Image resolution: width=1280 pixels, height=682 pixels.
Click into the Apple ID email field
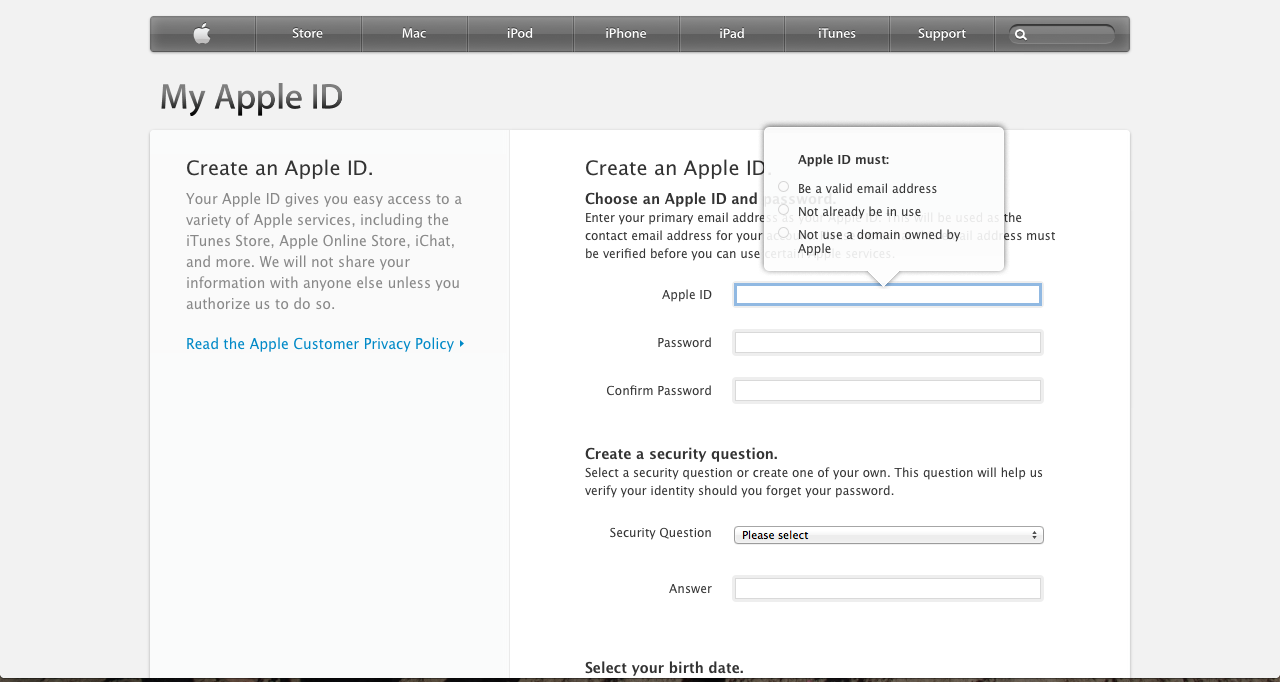888,294
